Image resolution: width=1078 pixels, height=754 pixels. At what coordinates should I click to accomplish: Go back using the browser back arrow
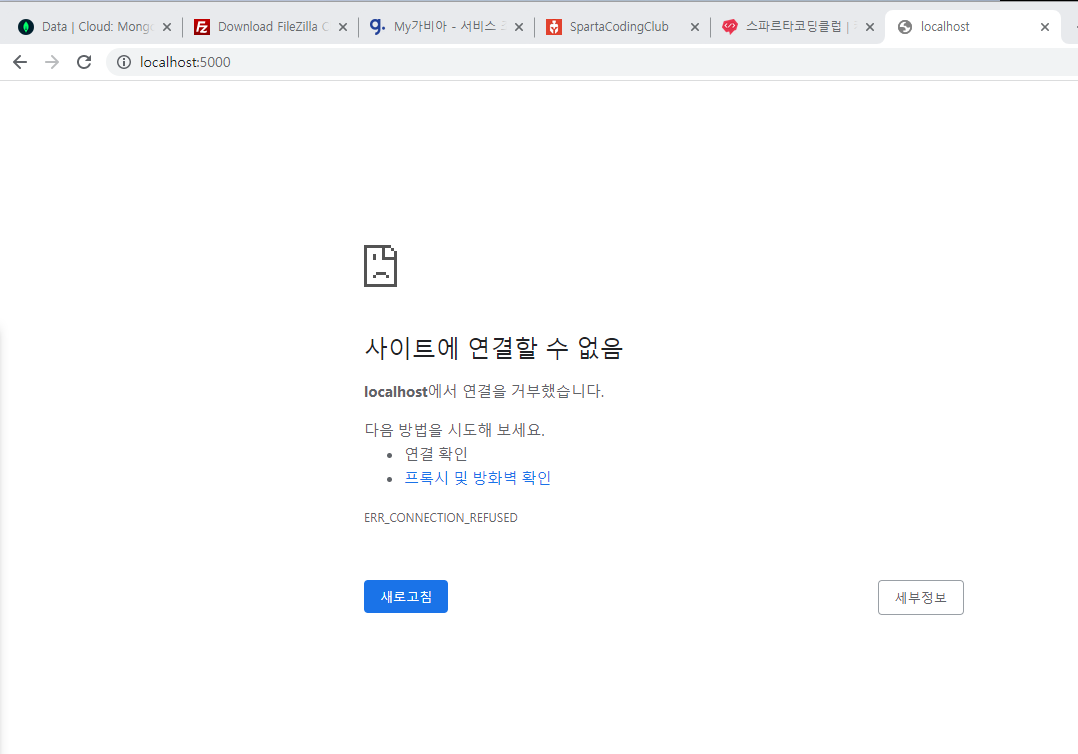(x=20, y=62)
